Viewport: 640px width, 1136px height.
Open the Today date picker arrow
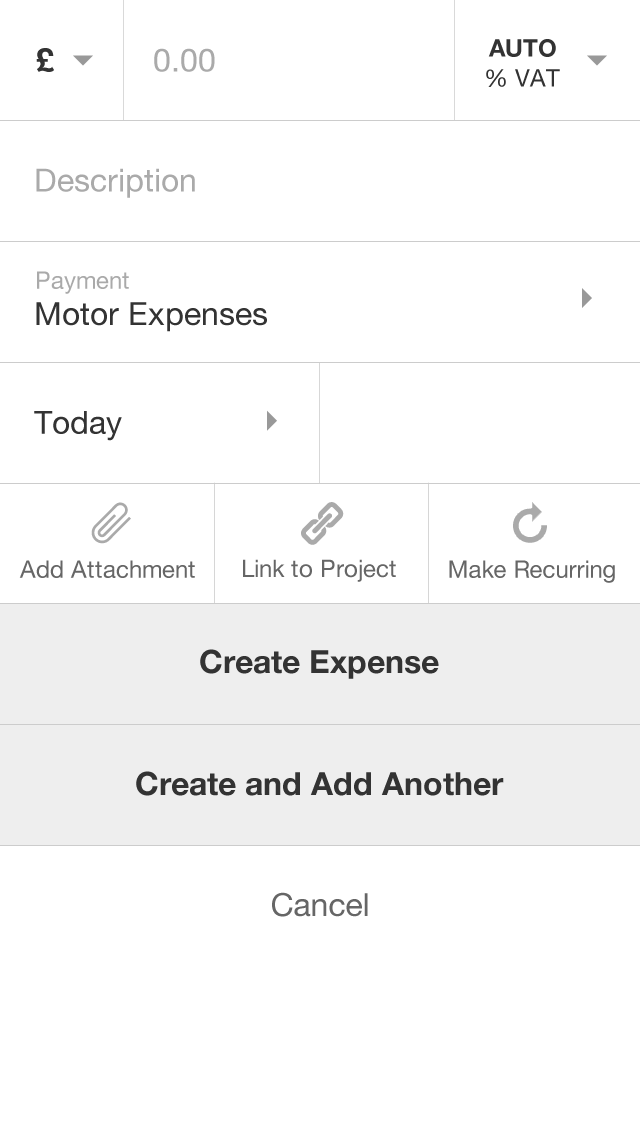pyautogui.click(x=271, y=421)
